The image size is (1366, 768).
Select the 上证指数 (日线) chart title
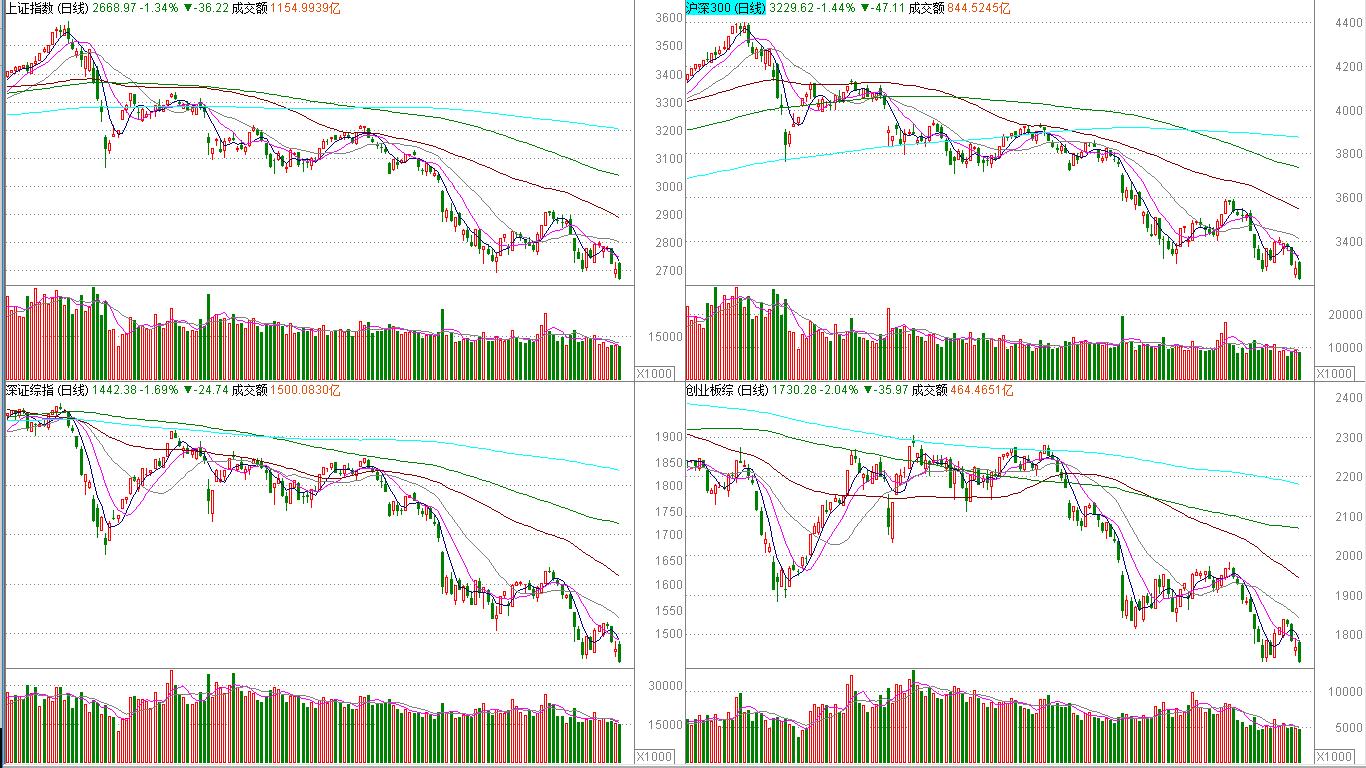tap(47, 8)
